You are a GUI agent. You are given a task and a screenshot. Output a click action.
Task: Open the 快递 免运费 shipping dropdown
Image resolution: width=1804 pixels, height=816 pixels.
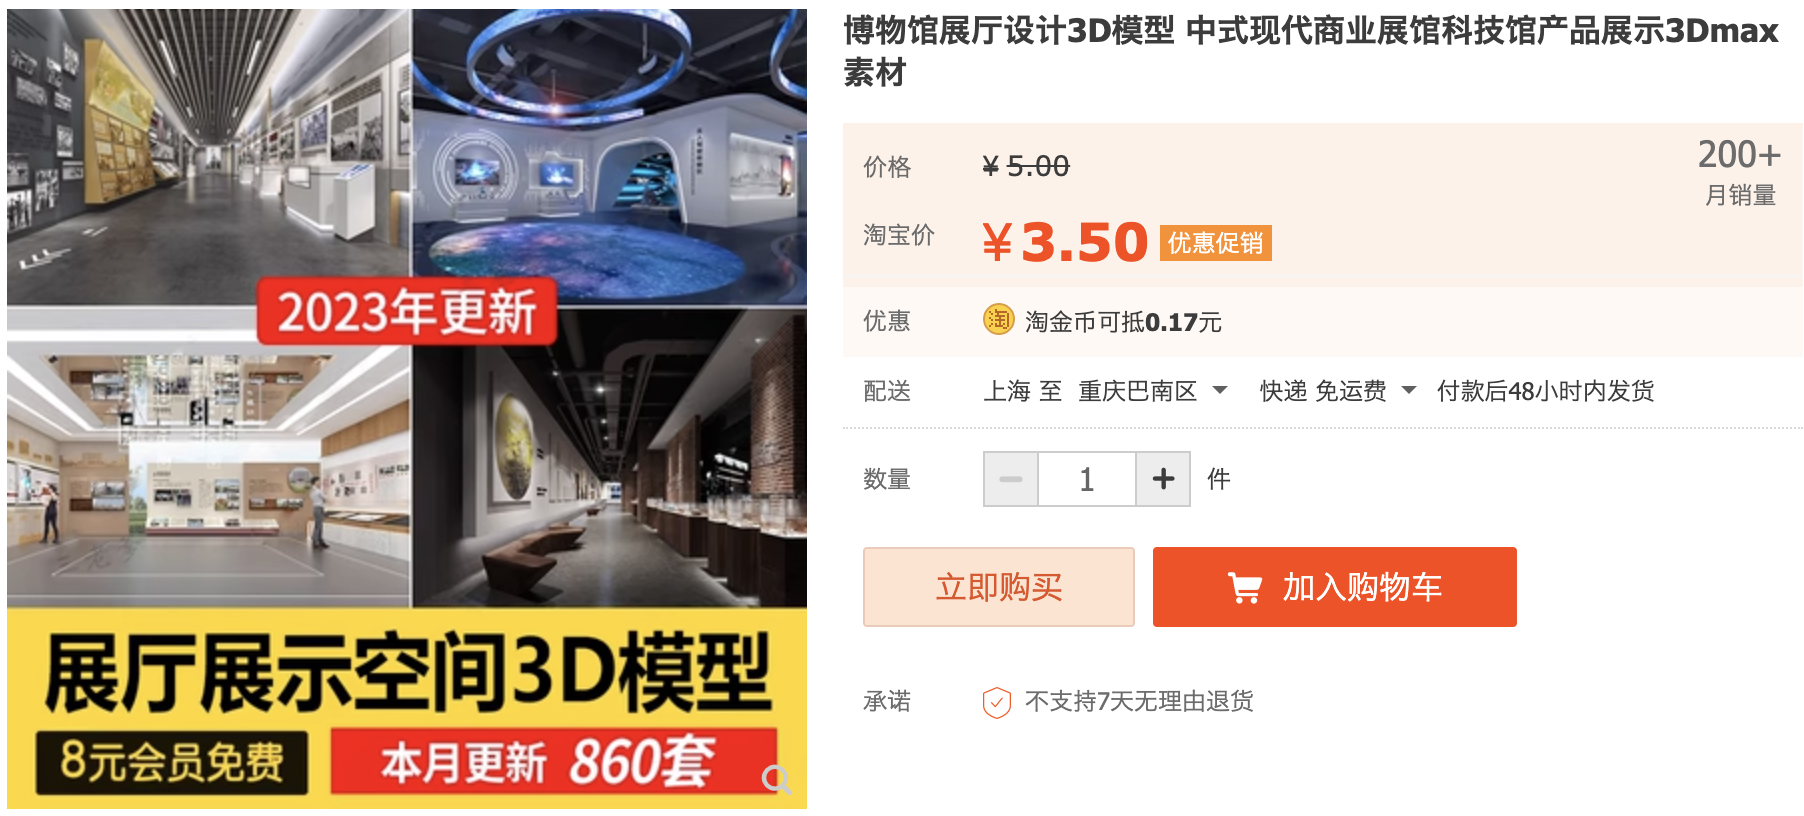pos(1338,391)
